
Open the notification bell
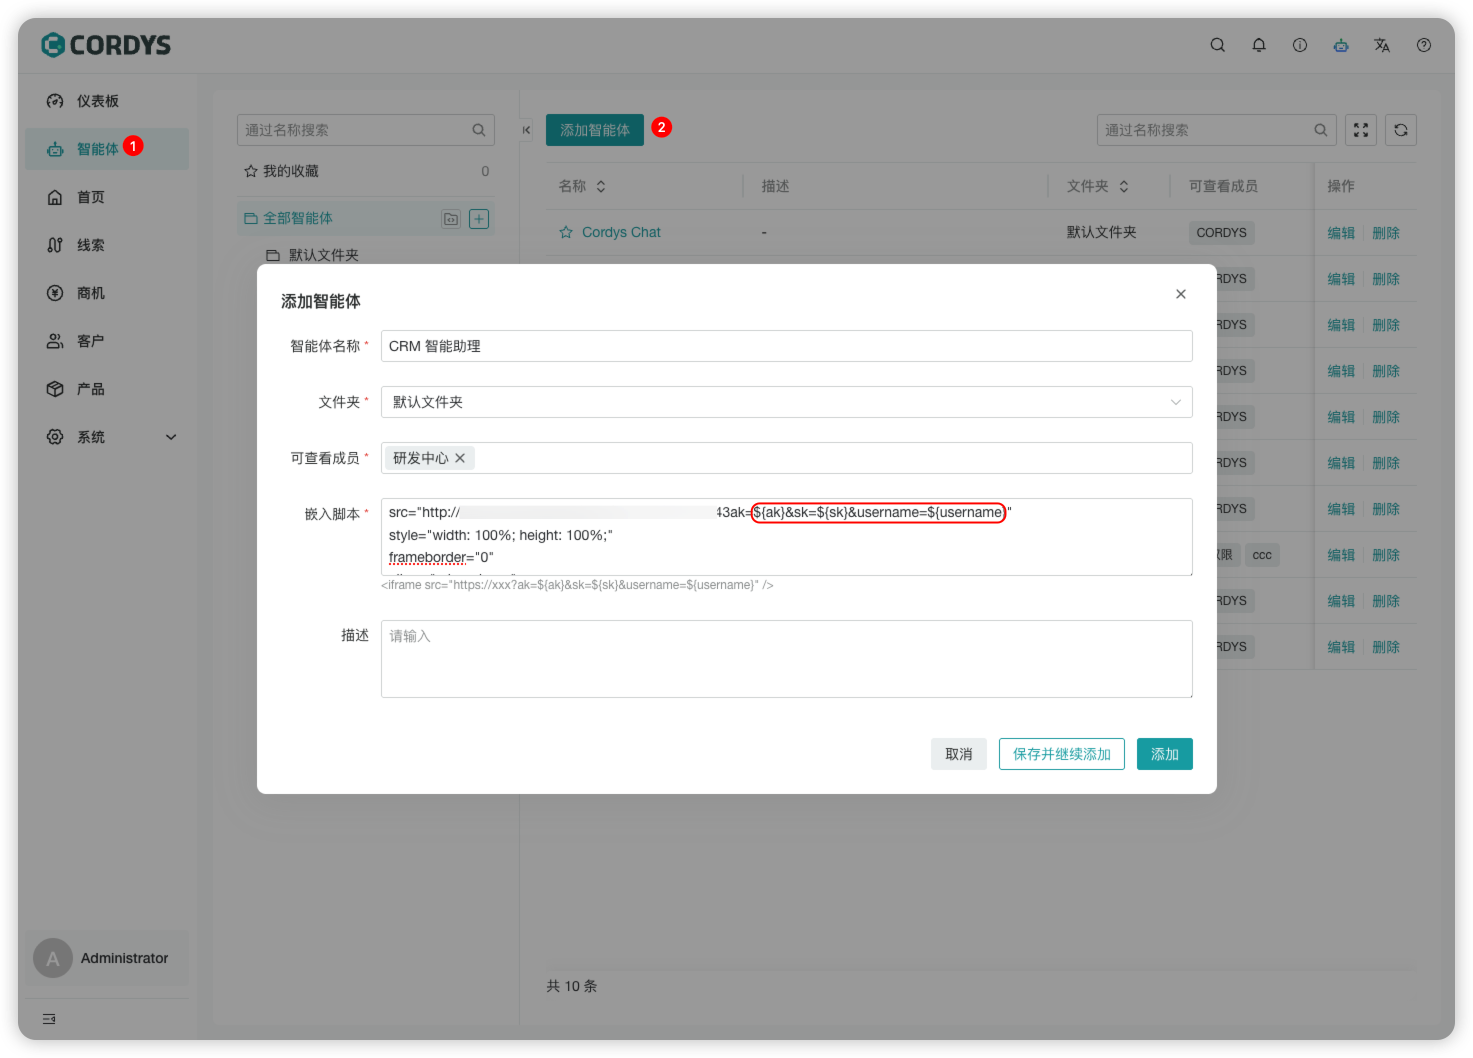(1259, 45)
